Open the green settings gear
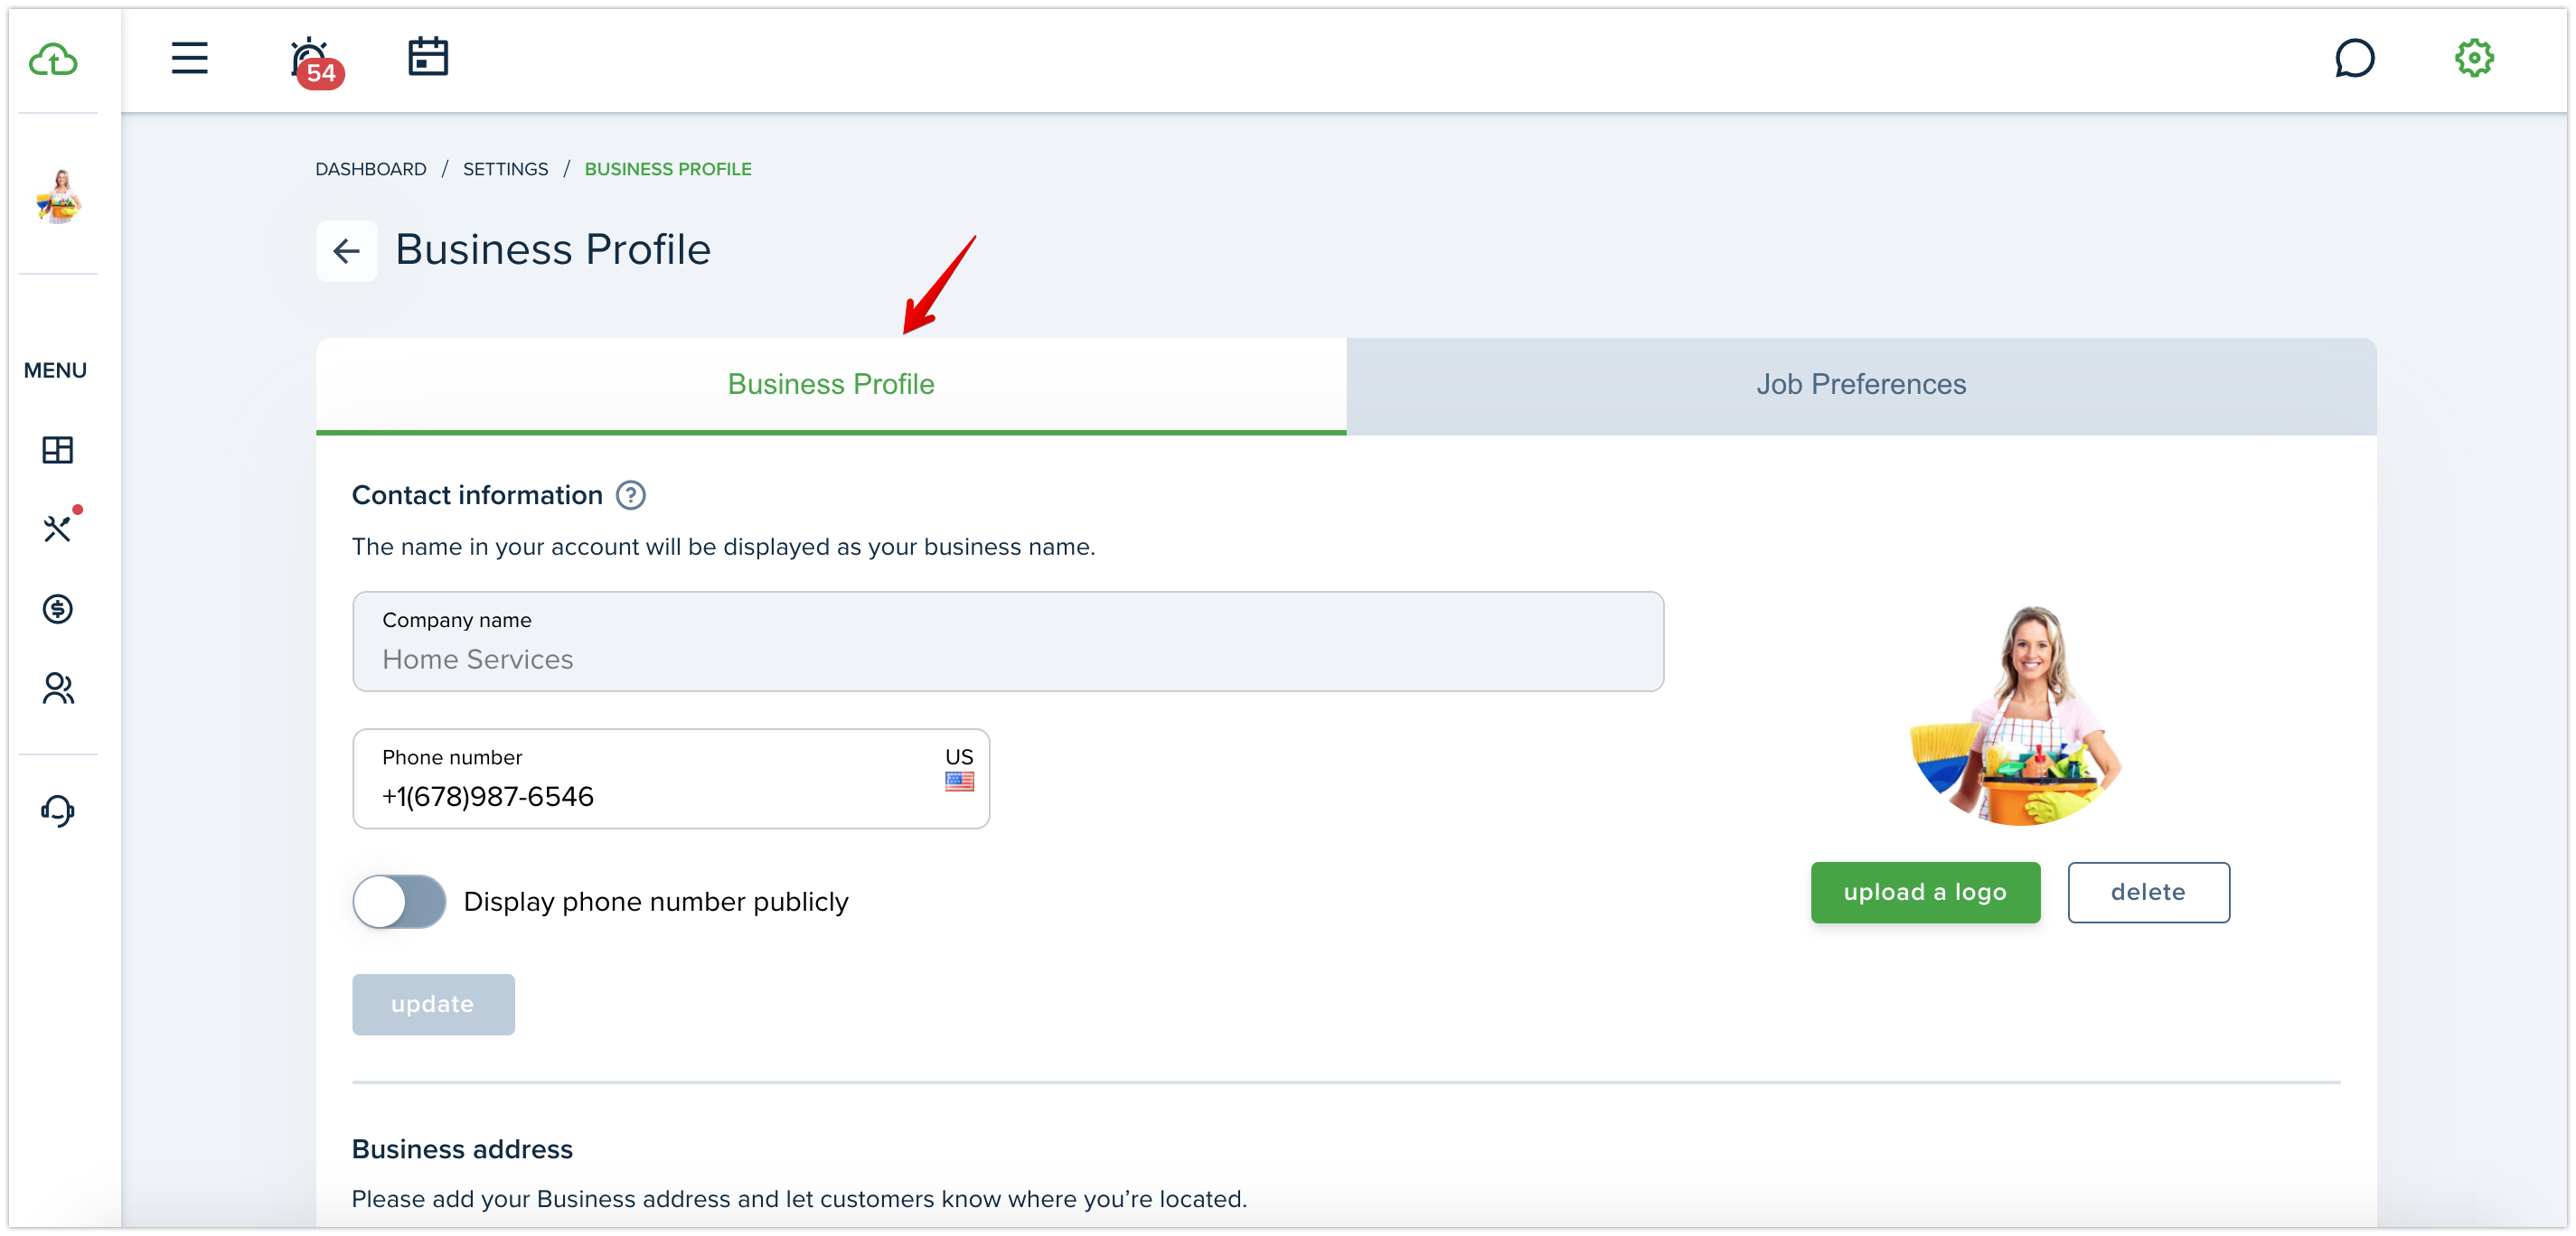 pos(2474,58)
